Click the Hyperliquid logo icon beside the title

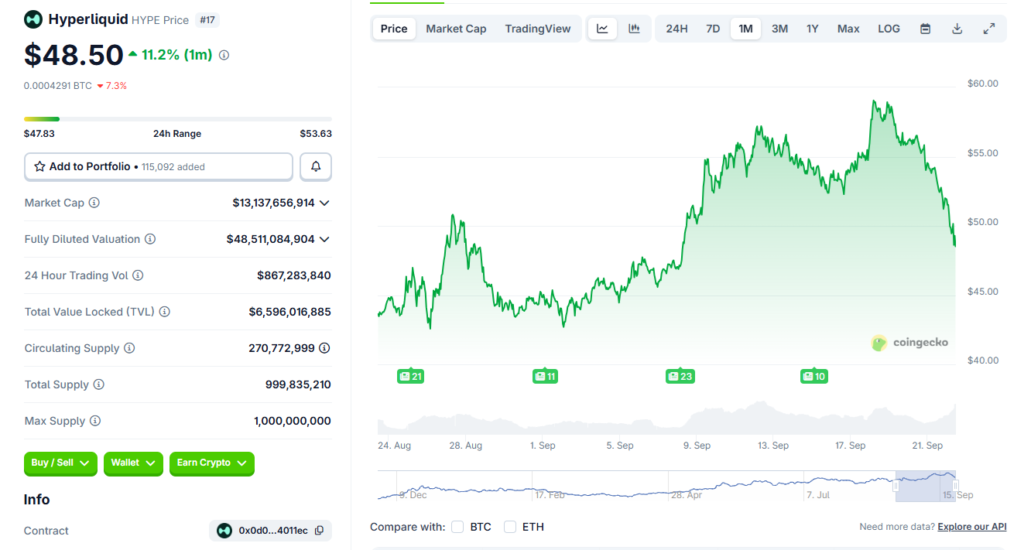[x=33, y=20]
